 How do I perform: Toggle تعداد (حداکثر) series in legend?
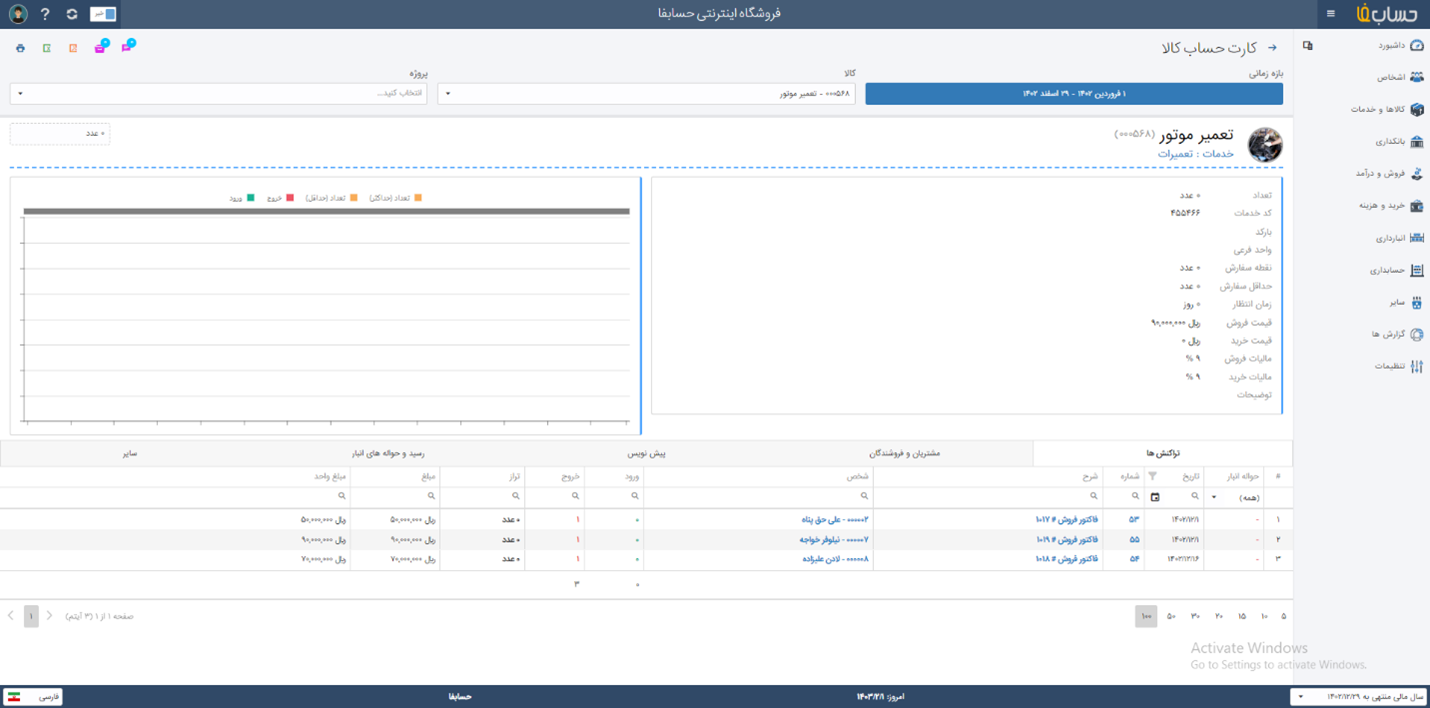tap(395, 198)
